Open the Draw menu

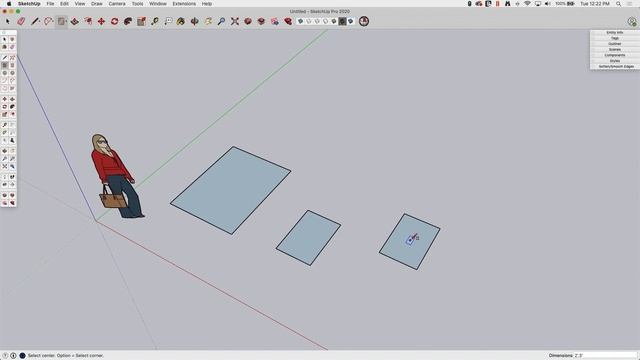pos(97,4)
